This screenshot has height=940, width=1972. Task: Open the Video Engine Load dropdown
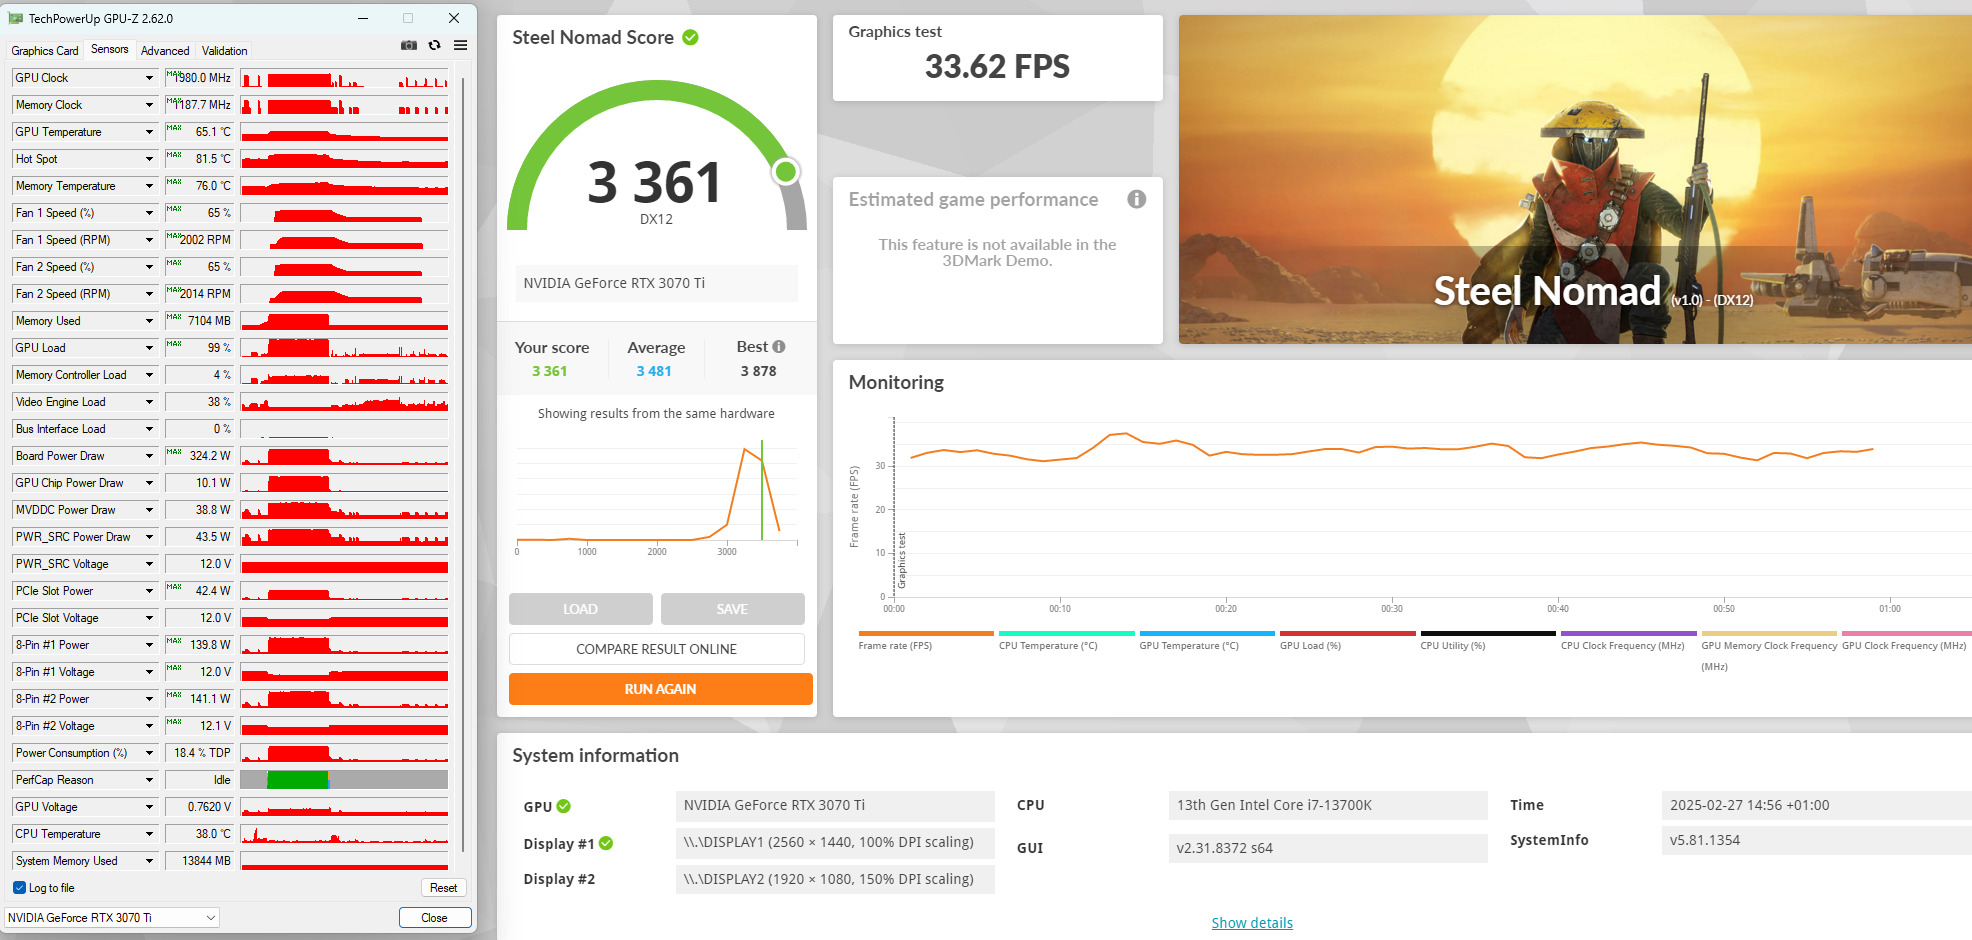pos(149,402)
